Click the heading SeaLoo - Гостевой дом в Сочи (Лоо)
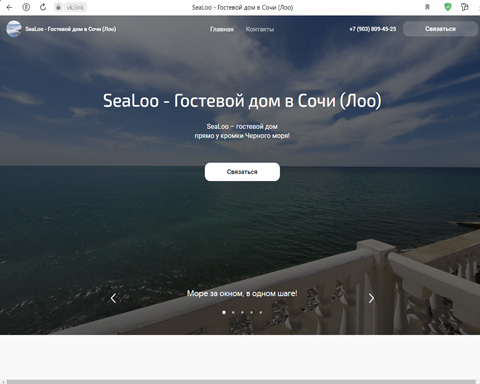480x384 pixels. [x=242, y=101]
